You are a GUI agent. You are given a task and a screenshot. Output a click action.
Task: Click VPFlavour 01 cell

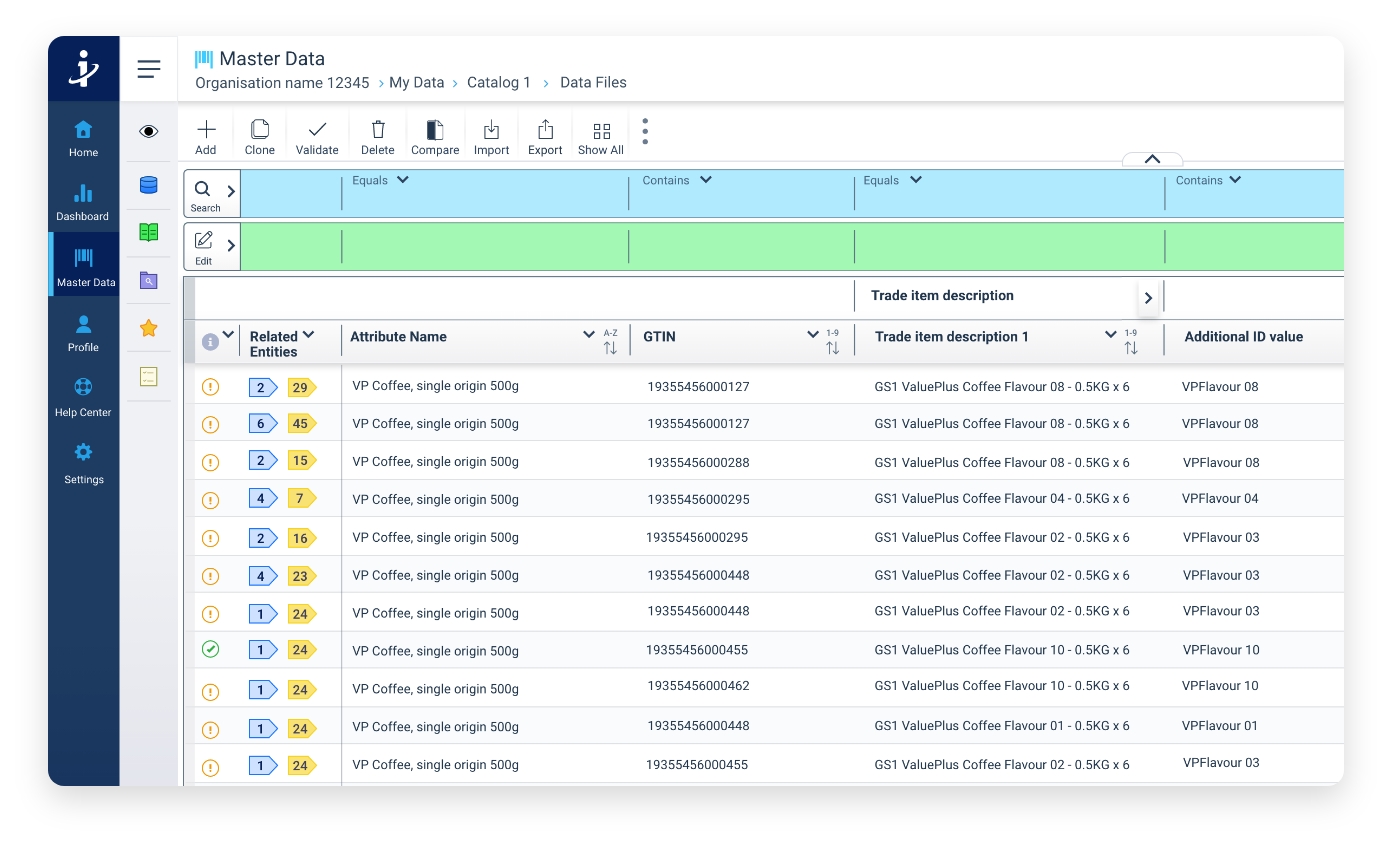[x=1220, y=726]
